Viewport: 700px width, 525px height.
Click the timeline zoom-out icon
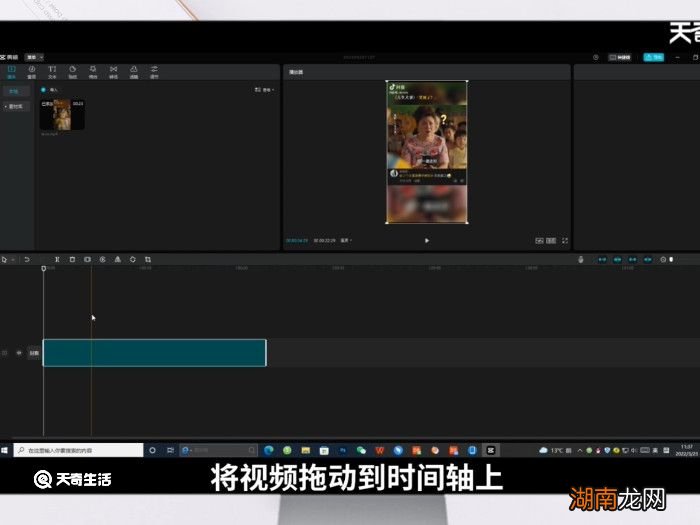[x=663, y=259]
